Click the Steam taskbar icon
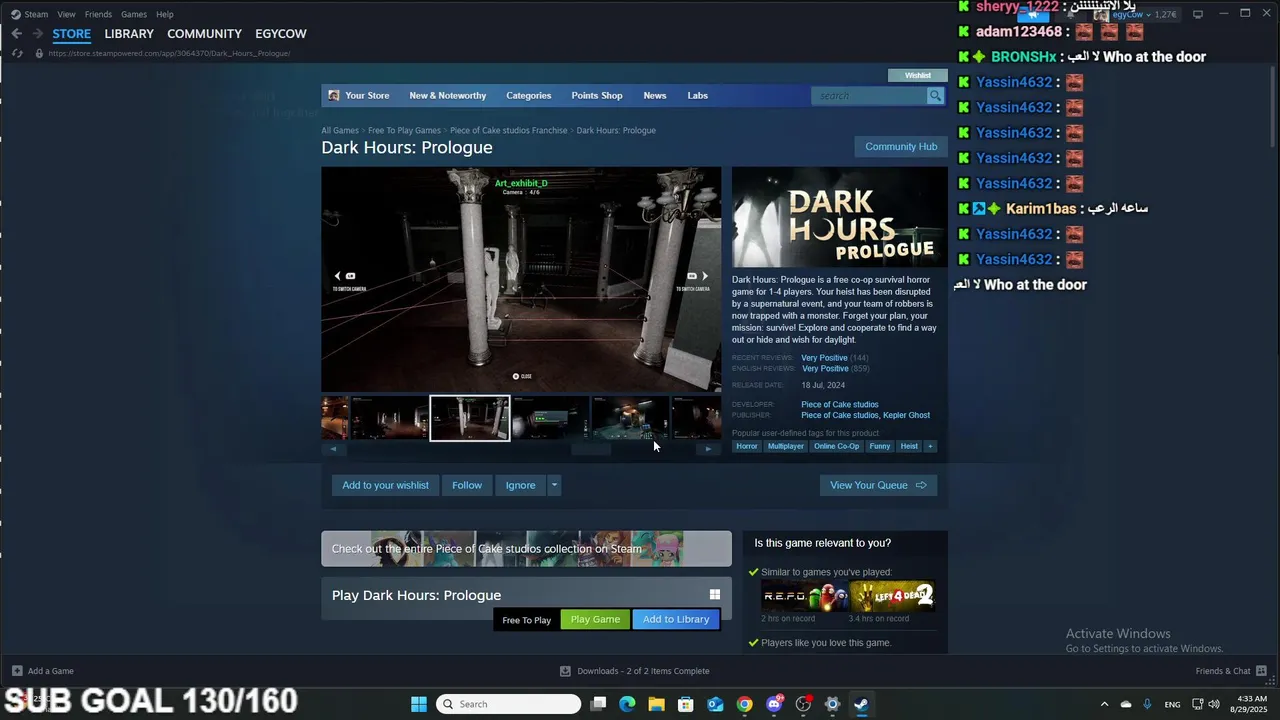The image size is (1280, 720). [x=861, y=704]
